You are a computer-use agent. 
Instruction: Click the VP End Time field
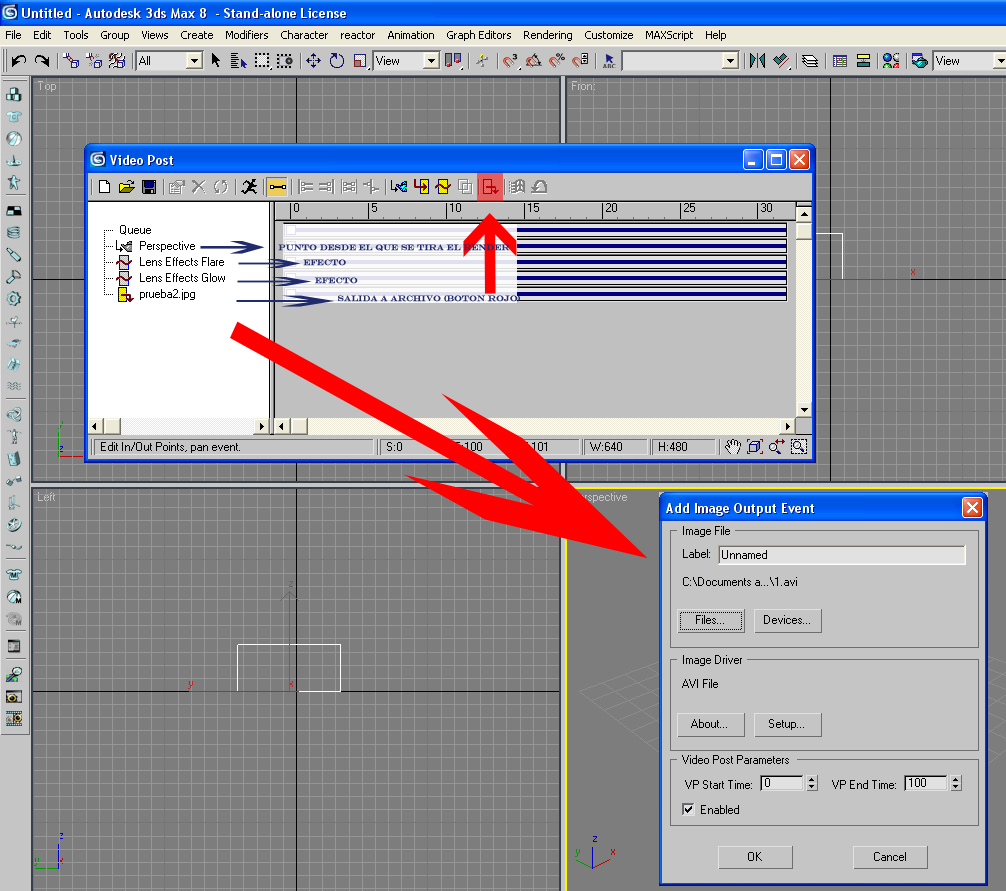926,783
